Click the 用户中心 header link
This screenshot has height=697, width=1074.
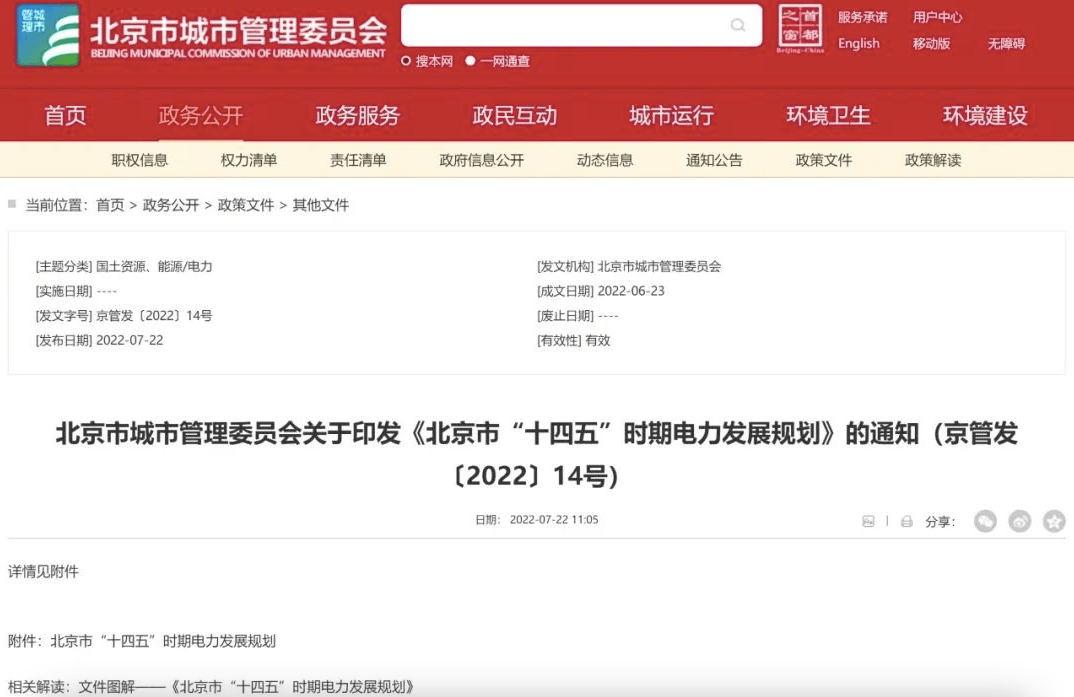(937, 17)
